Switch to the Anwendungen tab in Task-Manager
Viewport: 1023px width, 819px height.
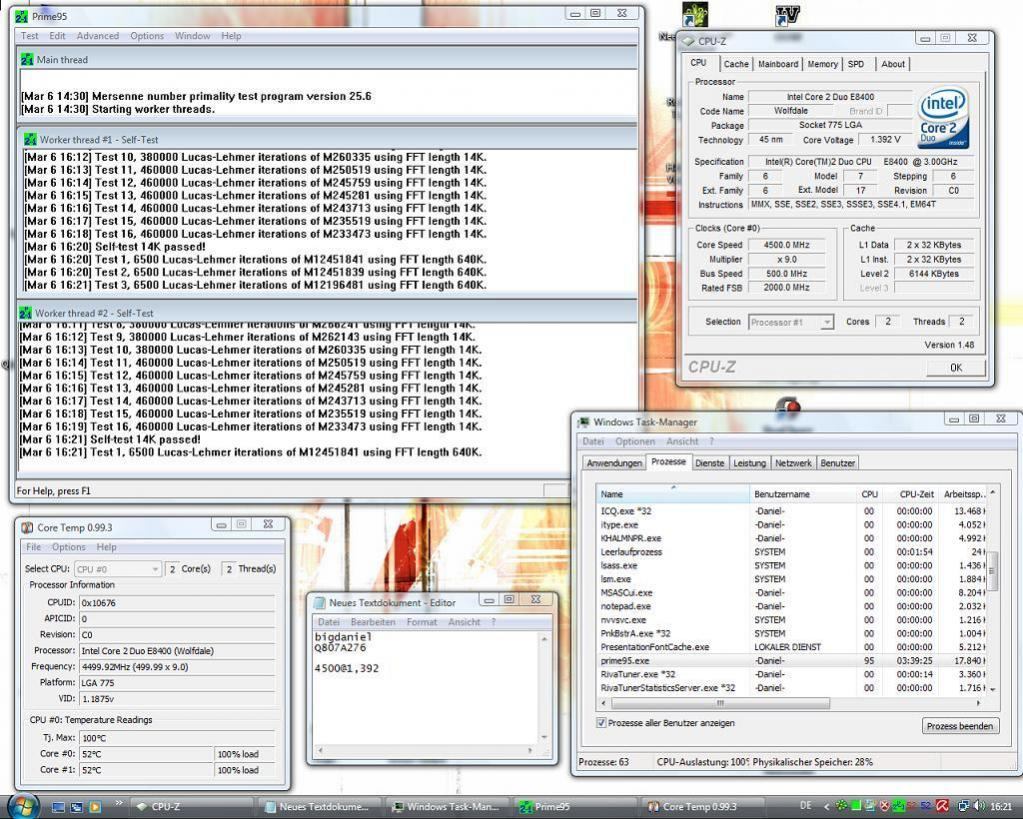(614, 463)
